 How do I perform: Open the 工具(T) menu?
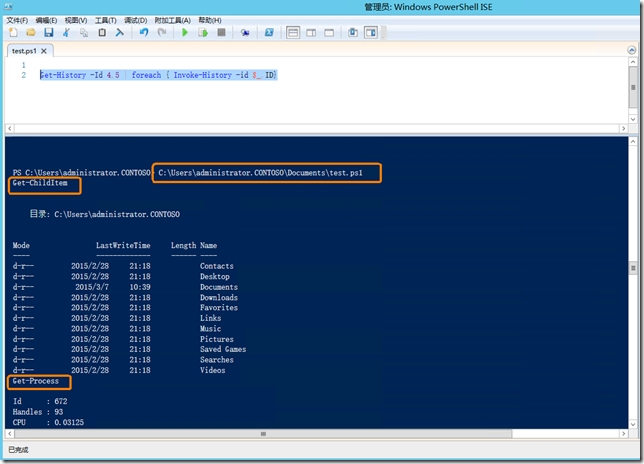106,20
